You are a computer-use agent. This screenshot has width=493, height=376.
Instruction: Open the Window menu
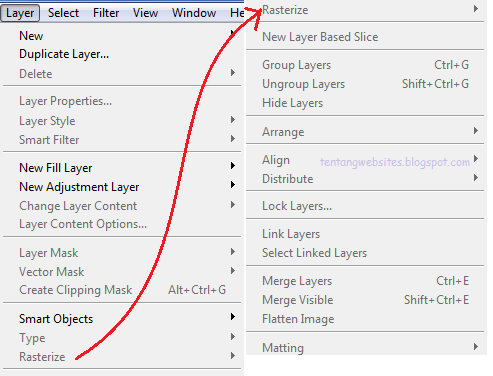pos(194,13)
